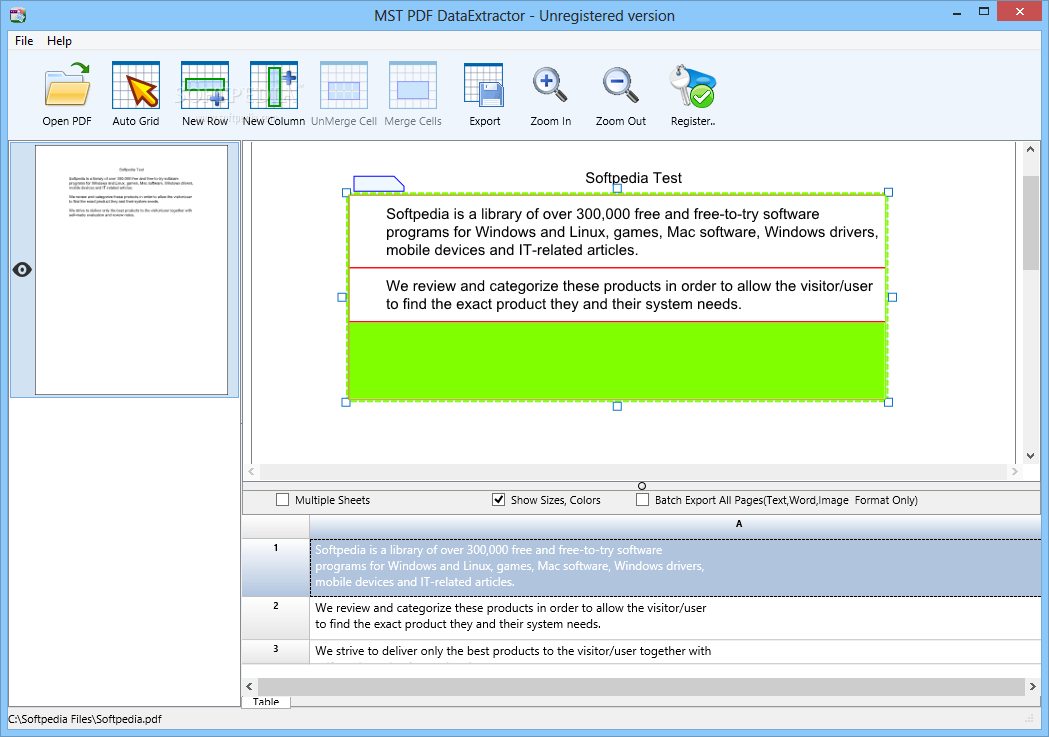Select cell starting 'We strive to deliver'
This screenshot has height=737, width=1049.
click(675, 651)
